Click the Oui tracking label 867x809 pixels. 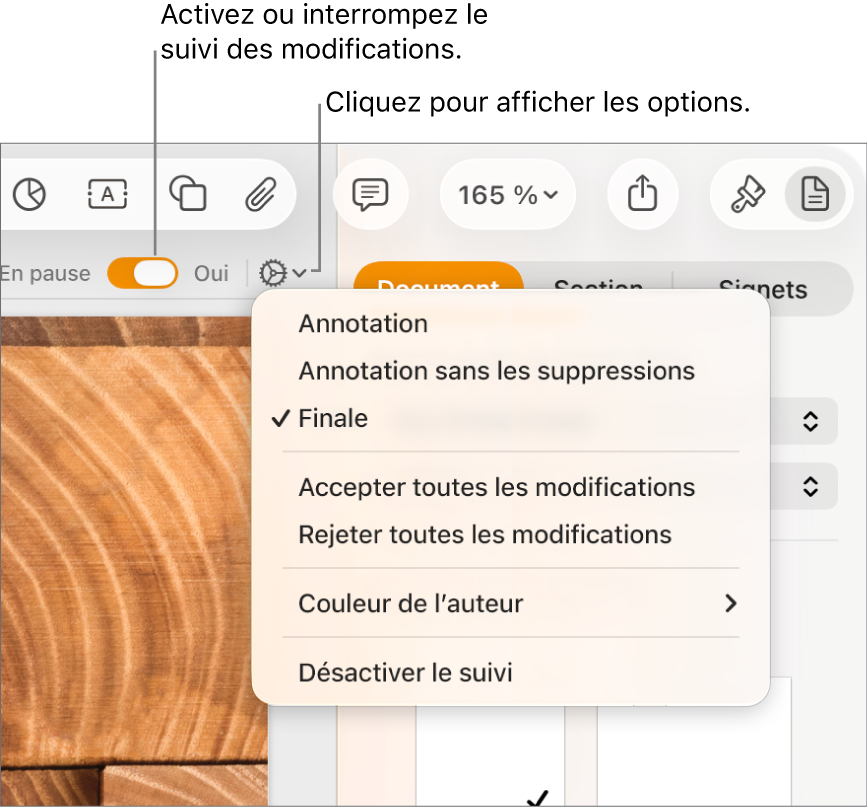[211, 274]
